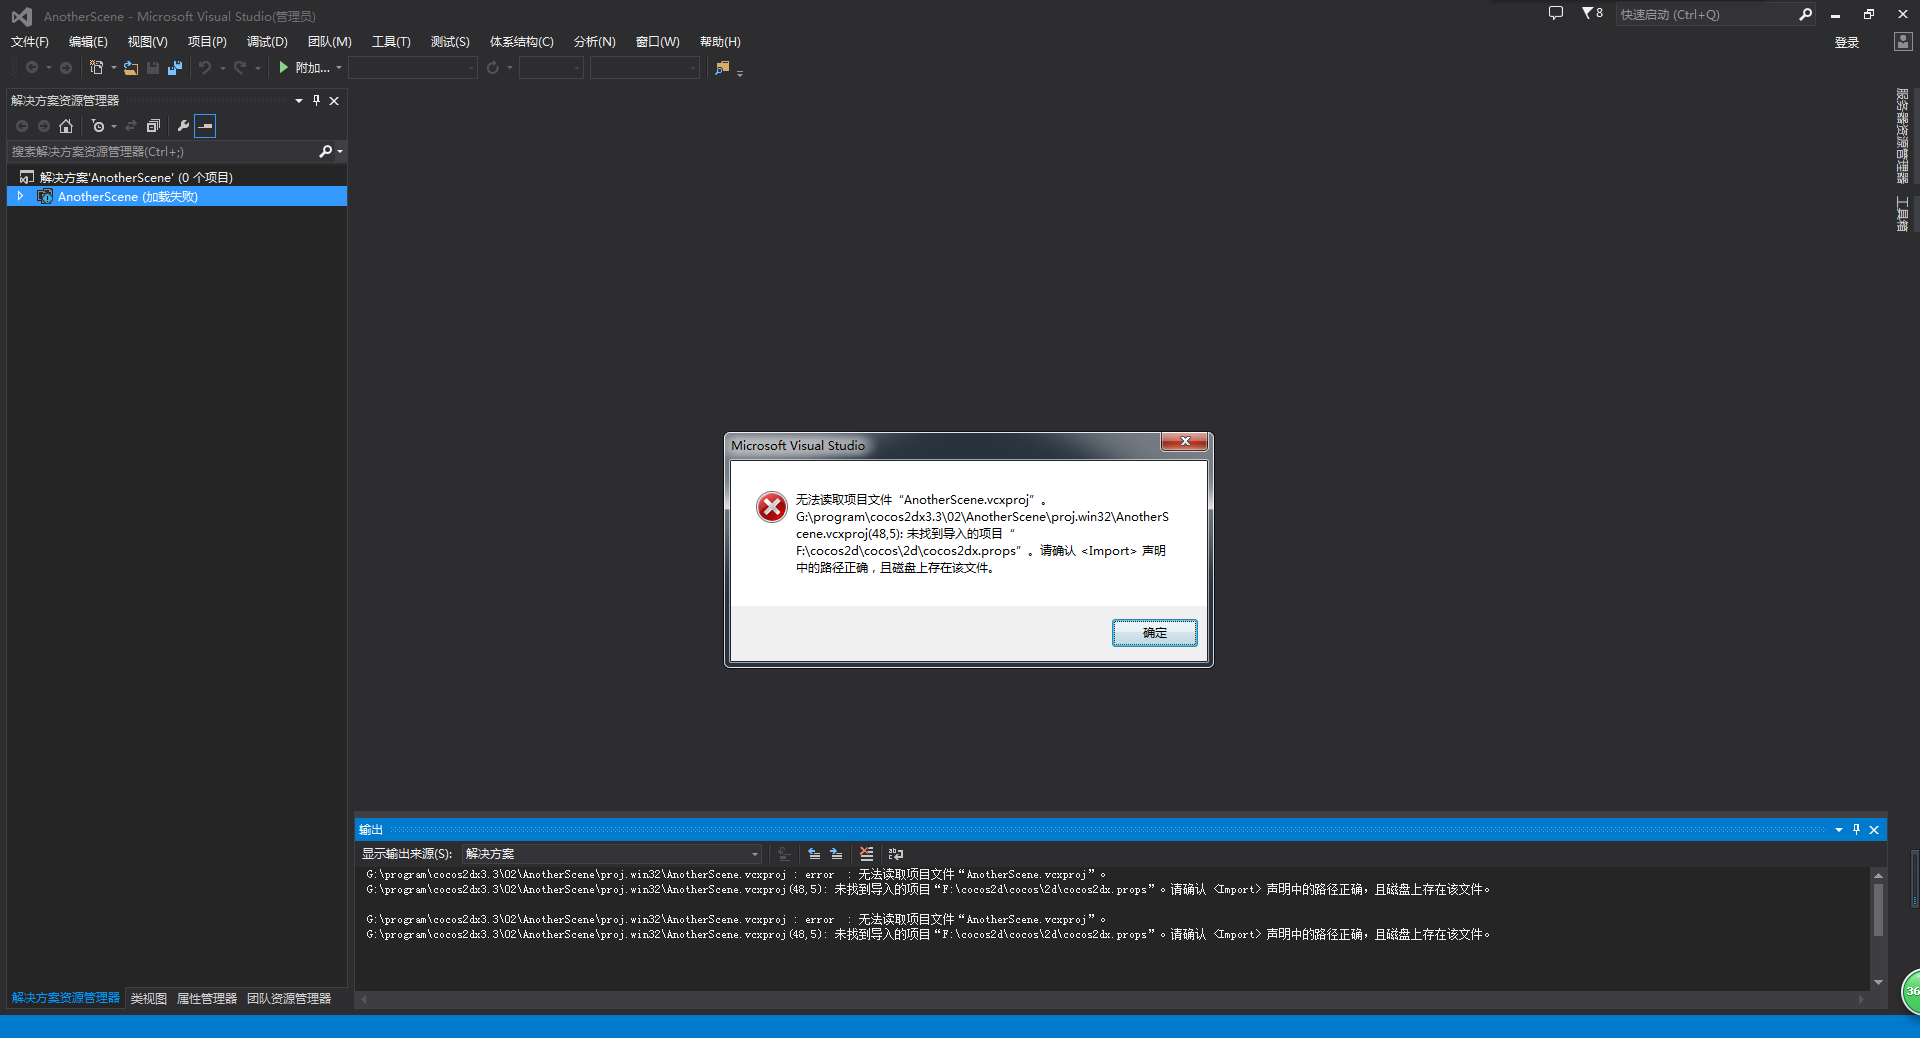Viewport: 1920px width, 1038px height.
Task: Open the 调试(D) menu
Action: coord(267,42)
